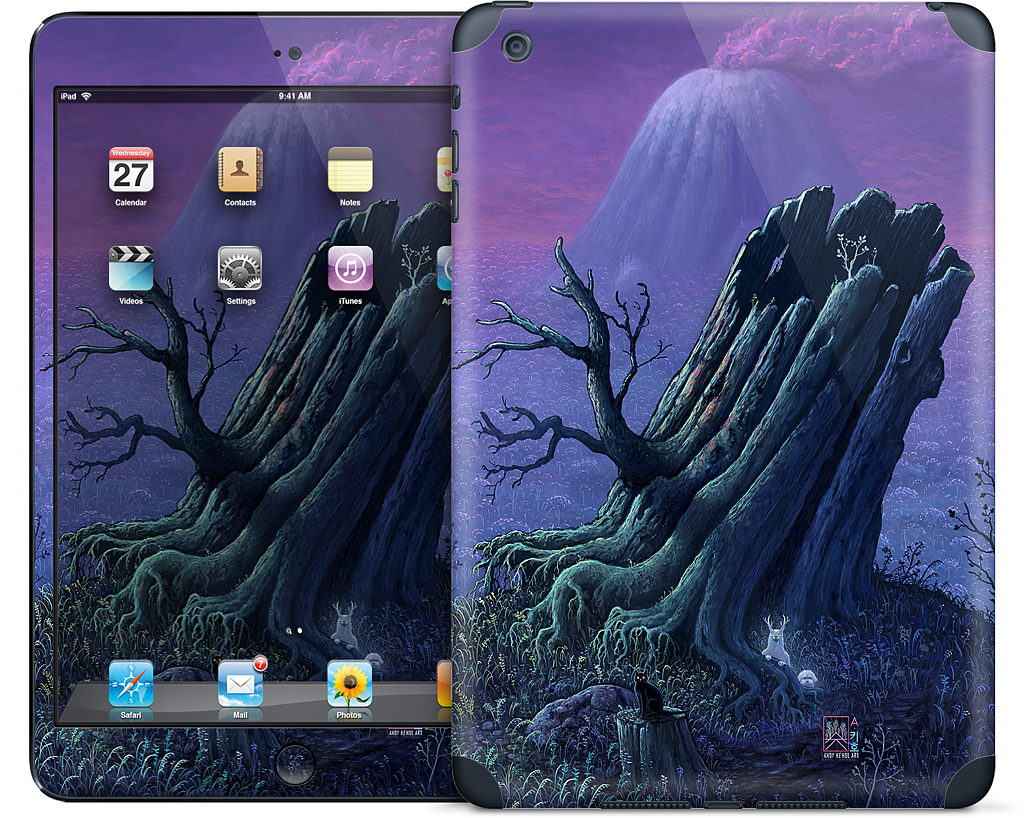Click the iPad carrier label

(68, 97)
